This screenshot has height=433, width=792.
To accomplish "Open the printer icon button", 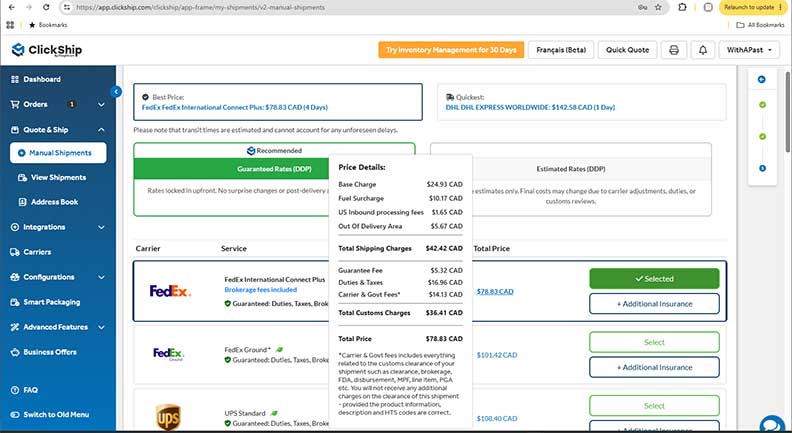I will tap(674, 50).
